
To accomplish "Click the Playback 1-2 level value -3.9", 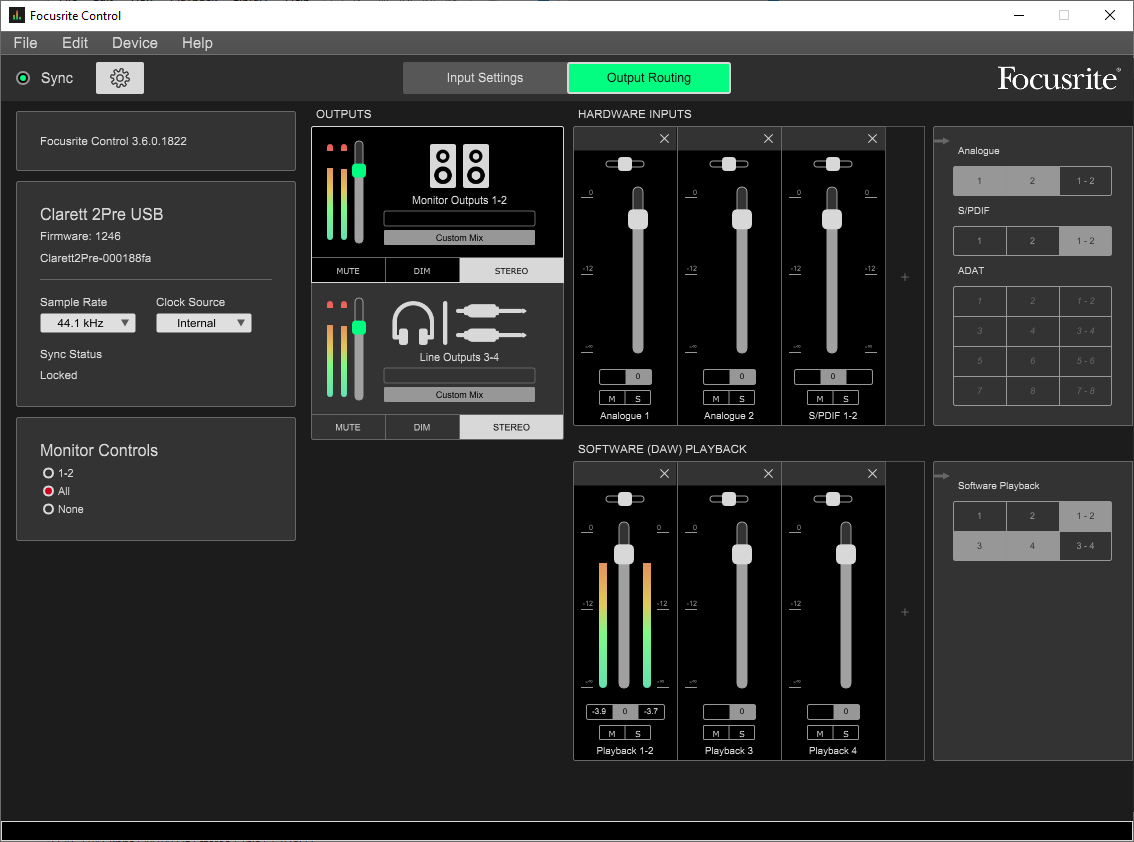I will click(600, 712).
